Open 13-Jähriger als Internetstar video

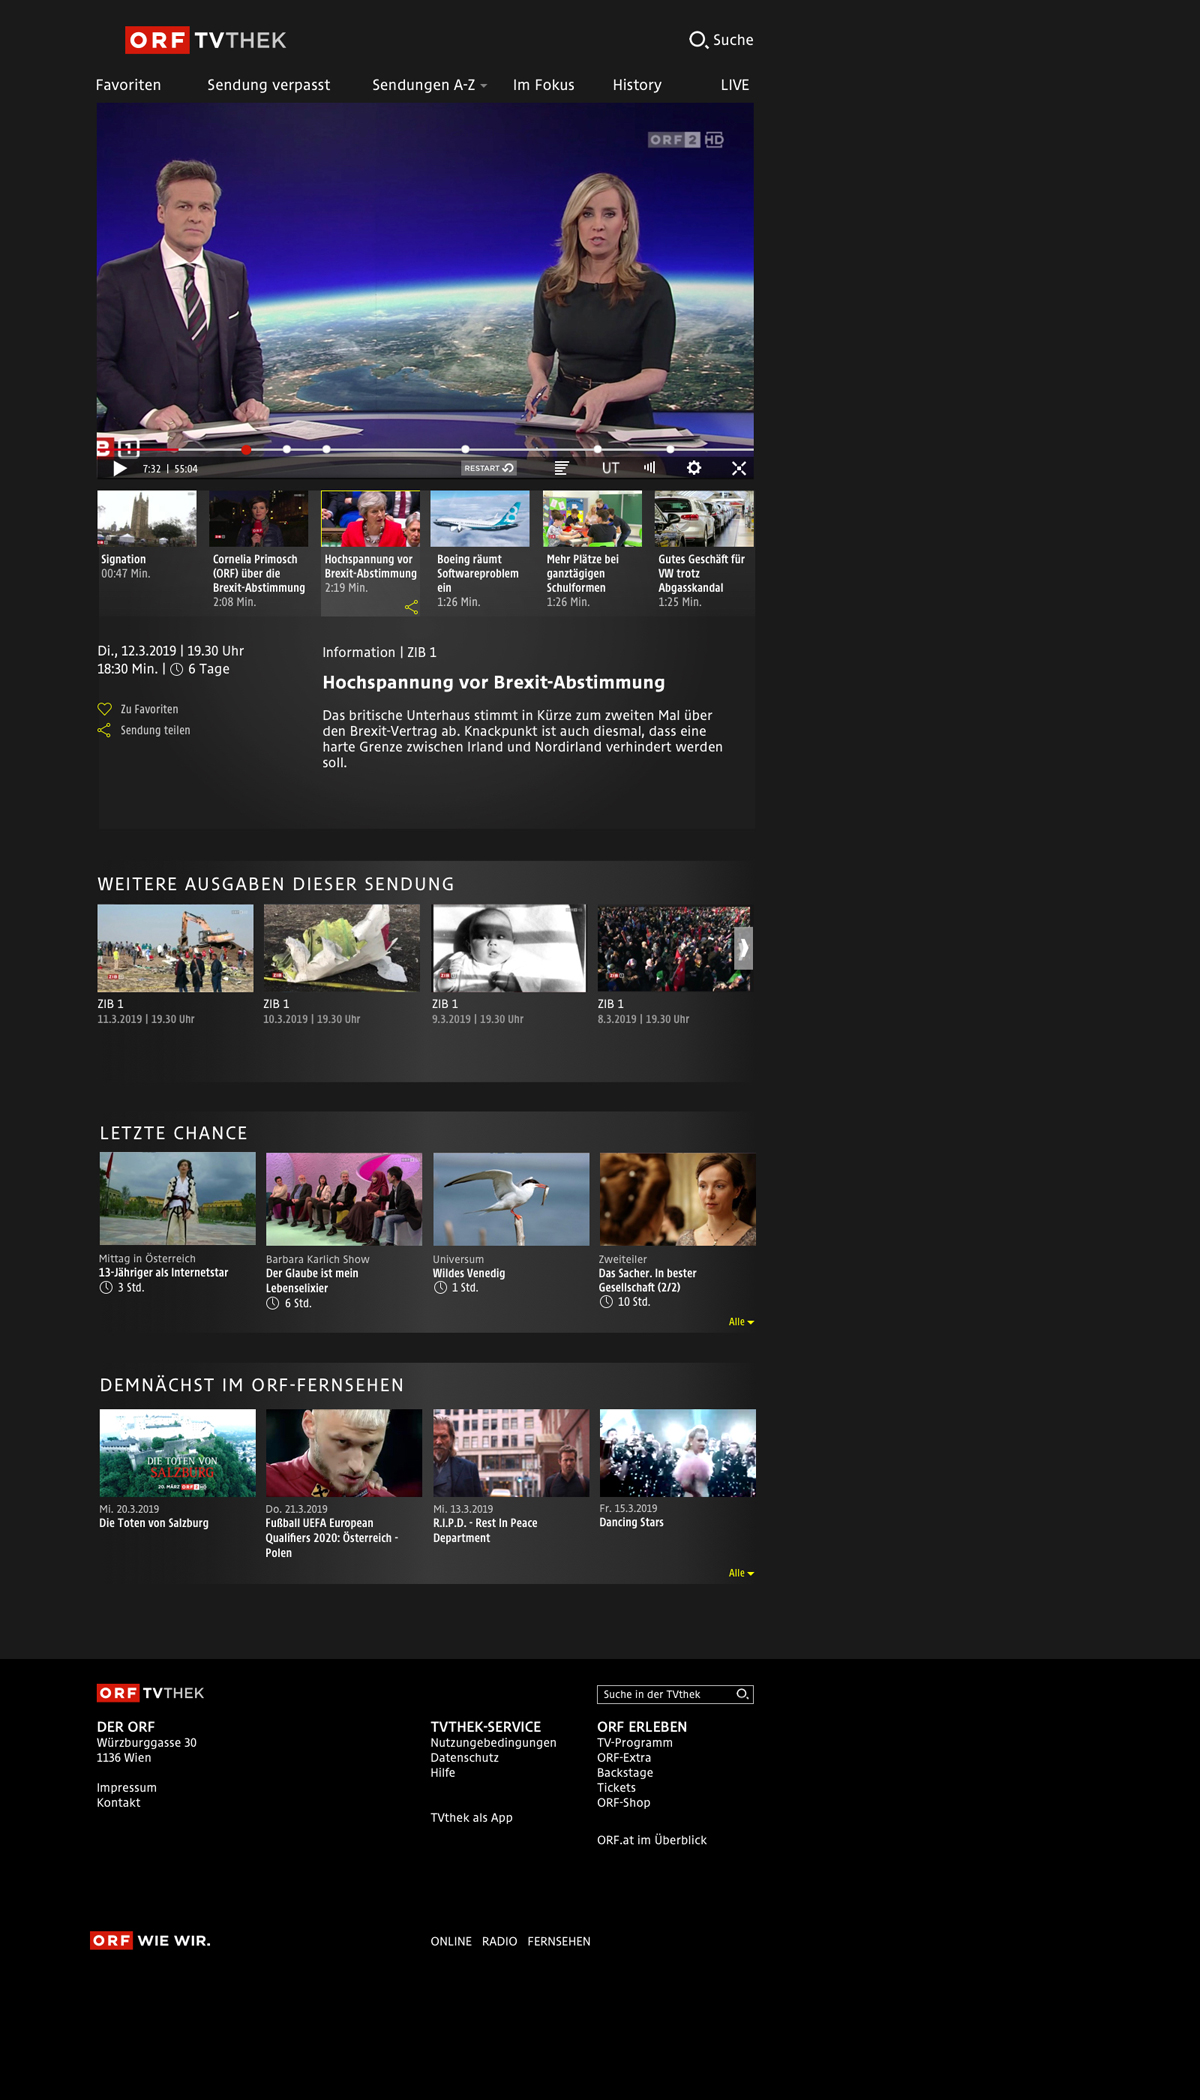[x=177, y=1198]
